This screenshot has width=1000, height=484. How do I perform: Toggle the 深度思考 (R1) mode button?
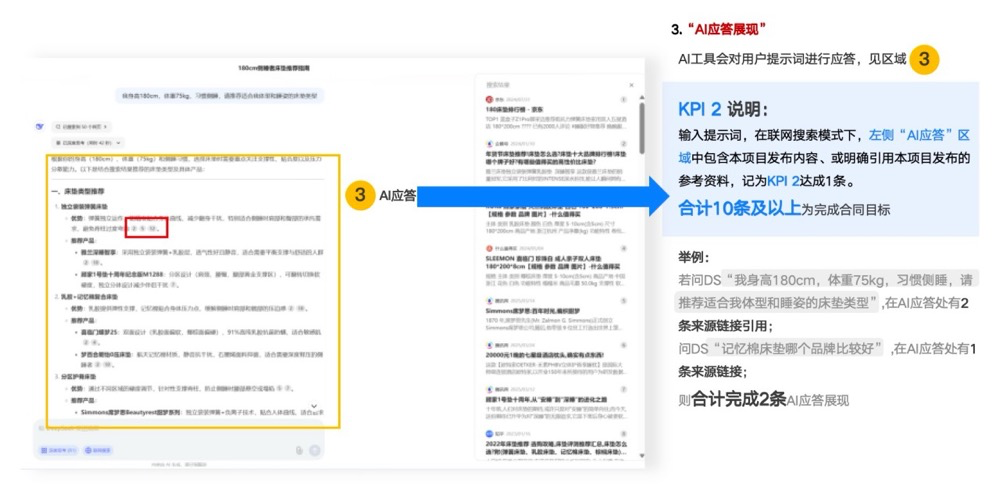click(59, 450)
